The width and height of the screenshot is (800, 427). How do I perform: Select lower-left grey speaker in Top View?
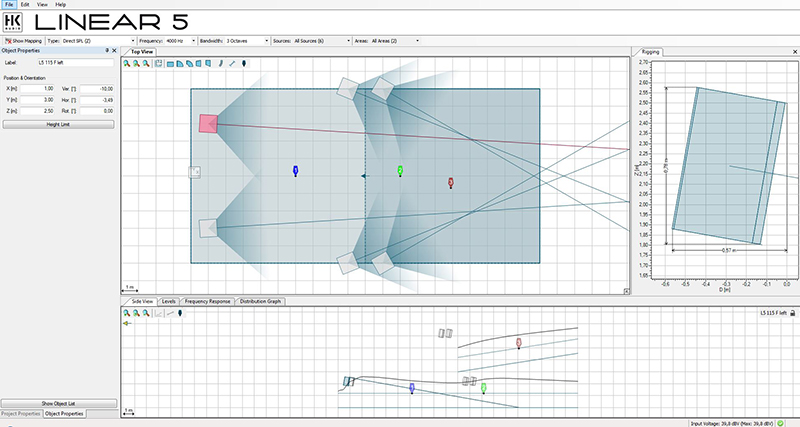point(208,228)
